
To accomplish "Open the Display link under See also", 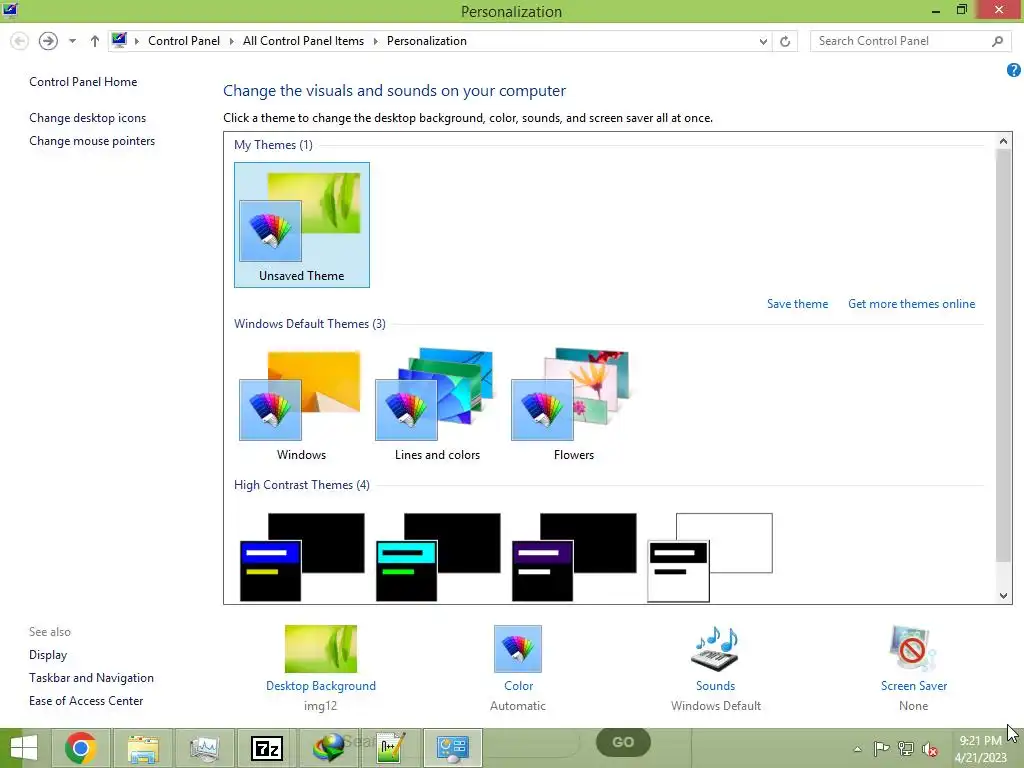I will 48,654.
